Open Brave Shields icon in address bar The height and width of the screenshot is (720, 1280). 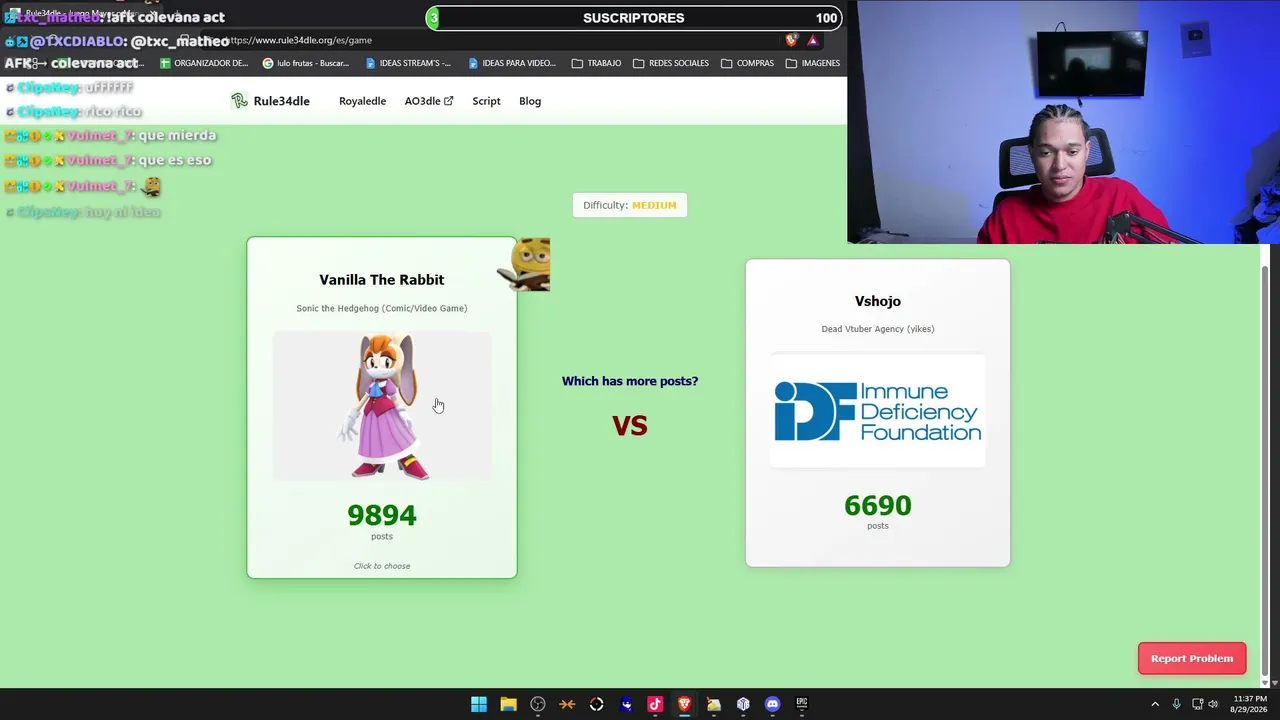click(791, 40)
